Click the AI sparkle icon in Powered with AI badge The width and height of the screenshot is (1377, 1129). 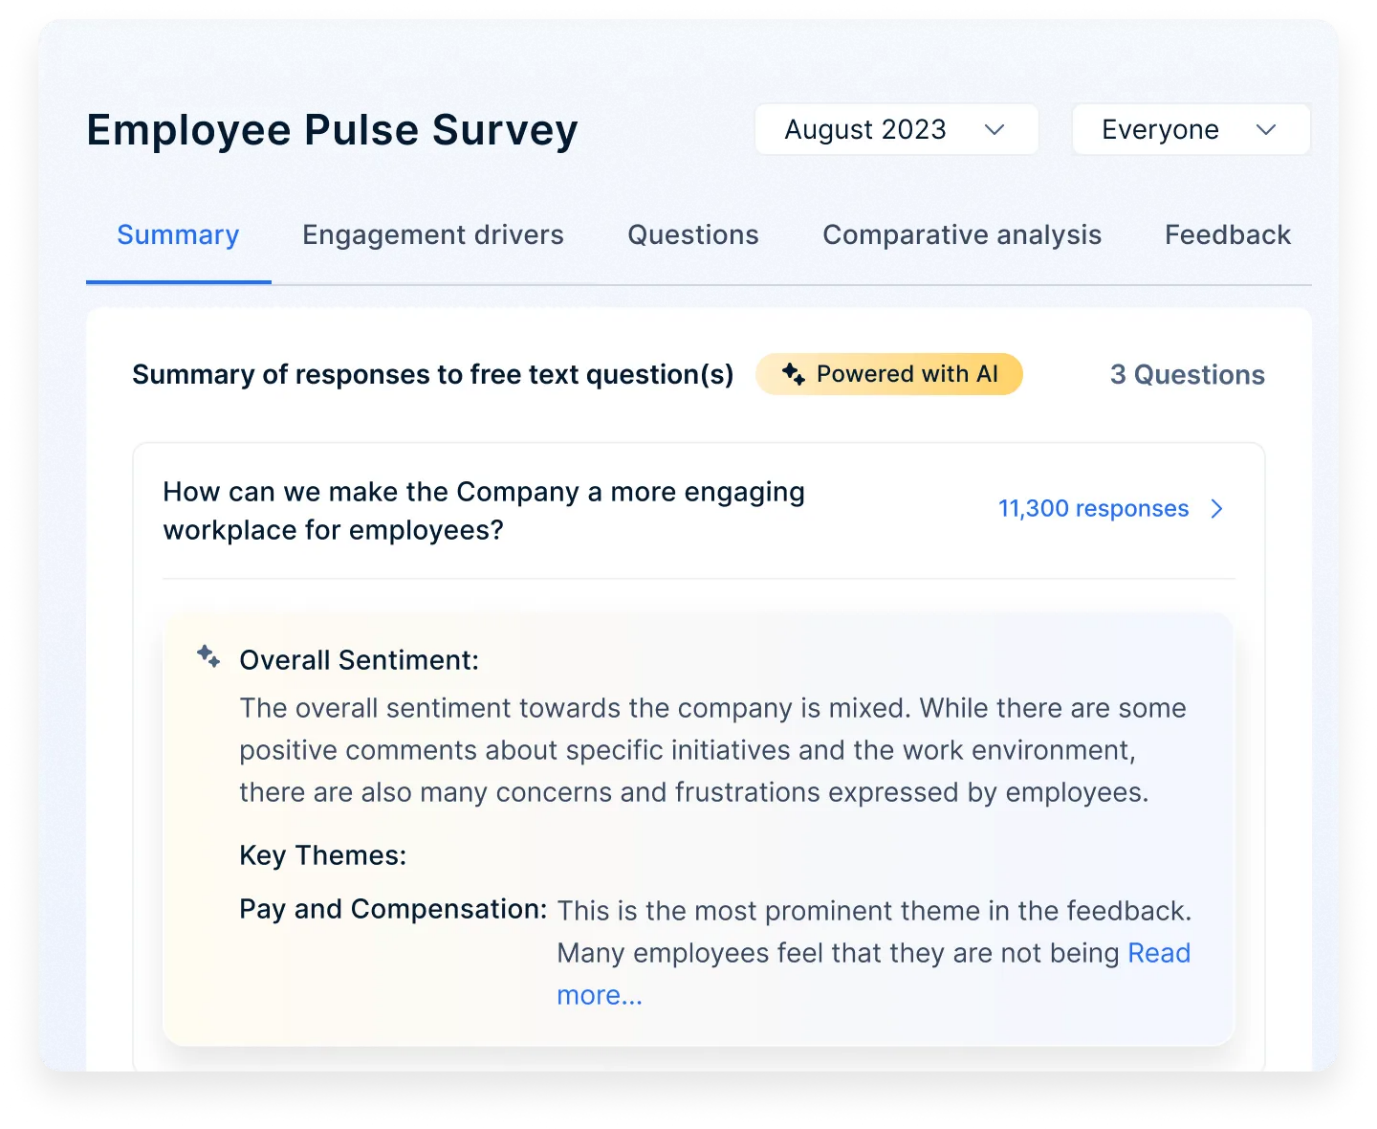click(794, 374)
